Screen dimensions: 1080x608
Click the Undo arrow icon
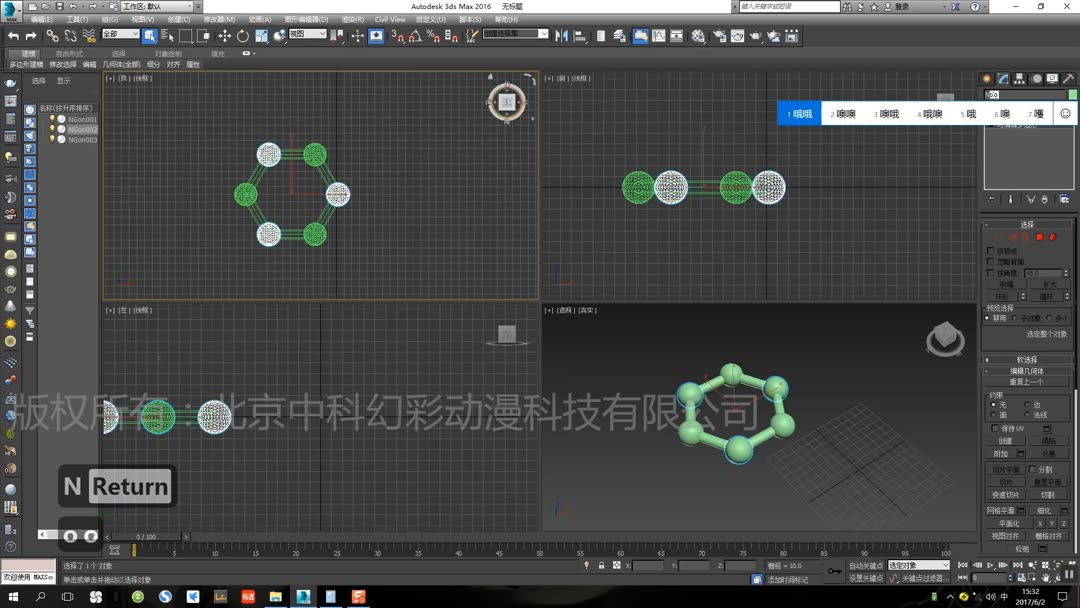[x=15, y=36]
